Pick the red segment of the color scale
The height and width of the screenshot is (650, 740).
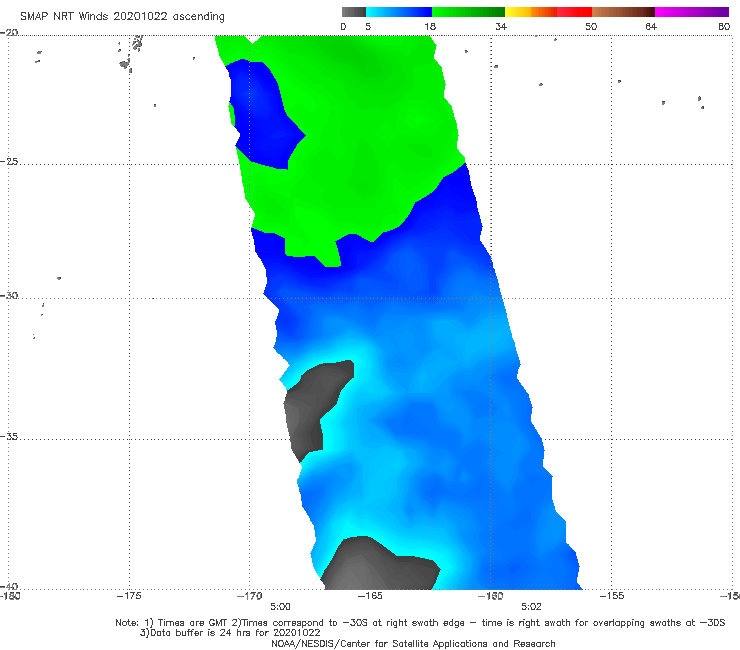(574, 12)
